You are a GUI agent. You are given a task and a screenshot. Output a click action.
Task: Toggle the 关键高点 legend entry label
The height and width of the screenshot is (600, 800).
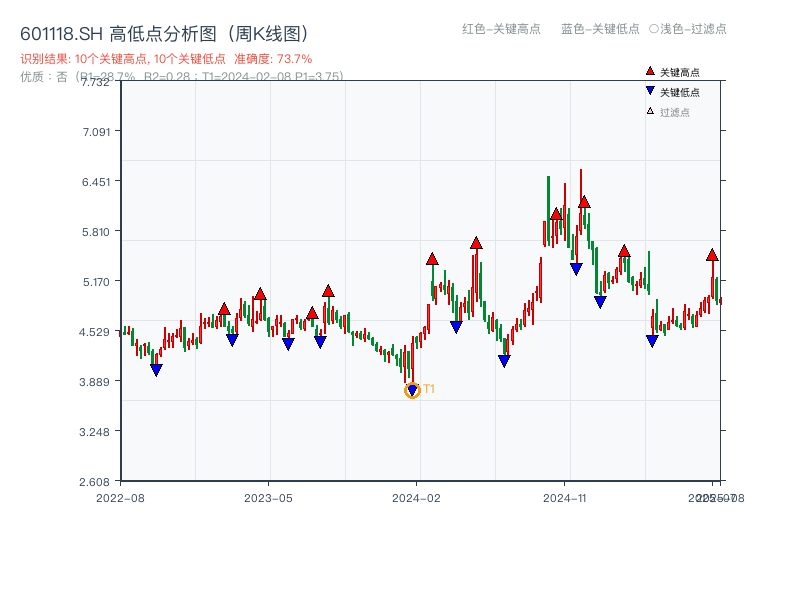click(x=680, y=72)
